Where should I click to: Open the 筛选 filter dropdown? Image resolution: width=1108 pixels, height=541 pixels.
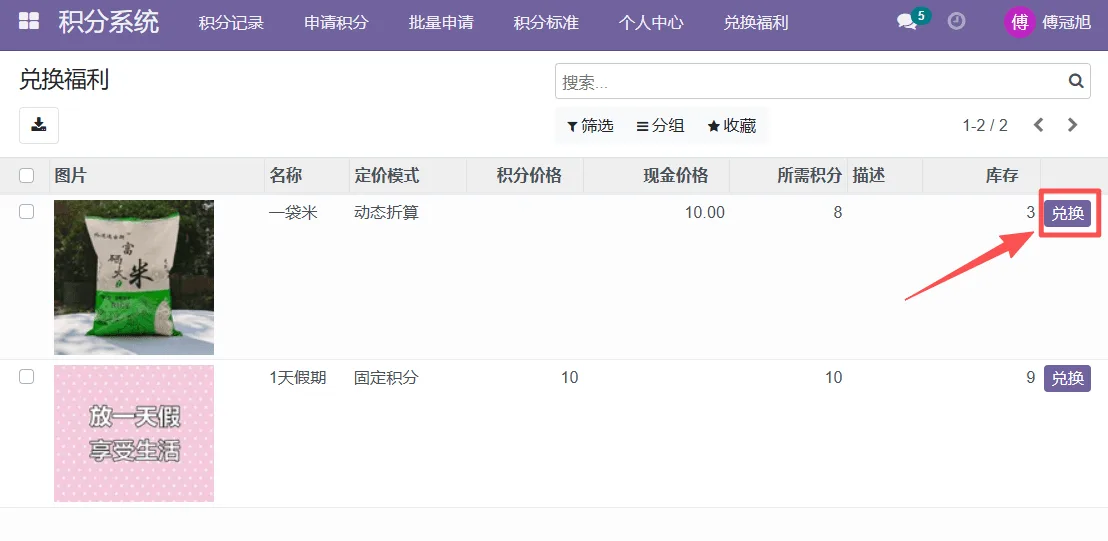coord(591,126)
